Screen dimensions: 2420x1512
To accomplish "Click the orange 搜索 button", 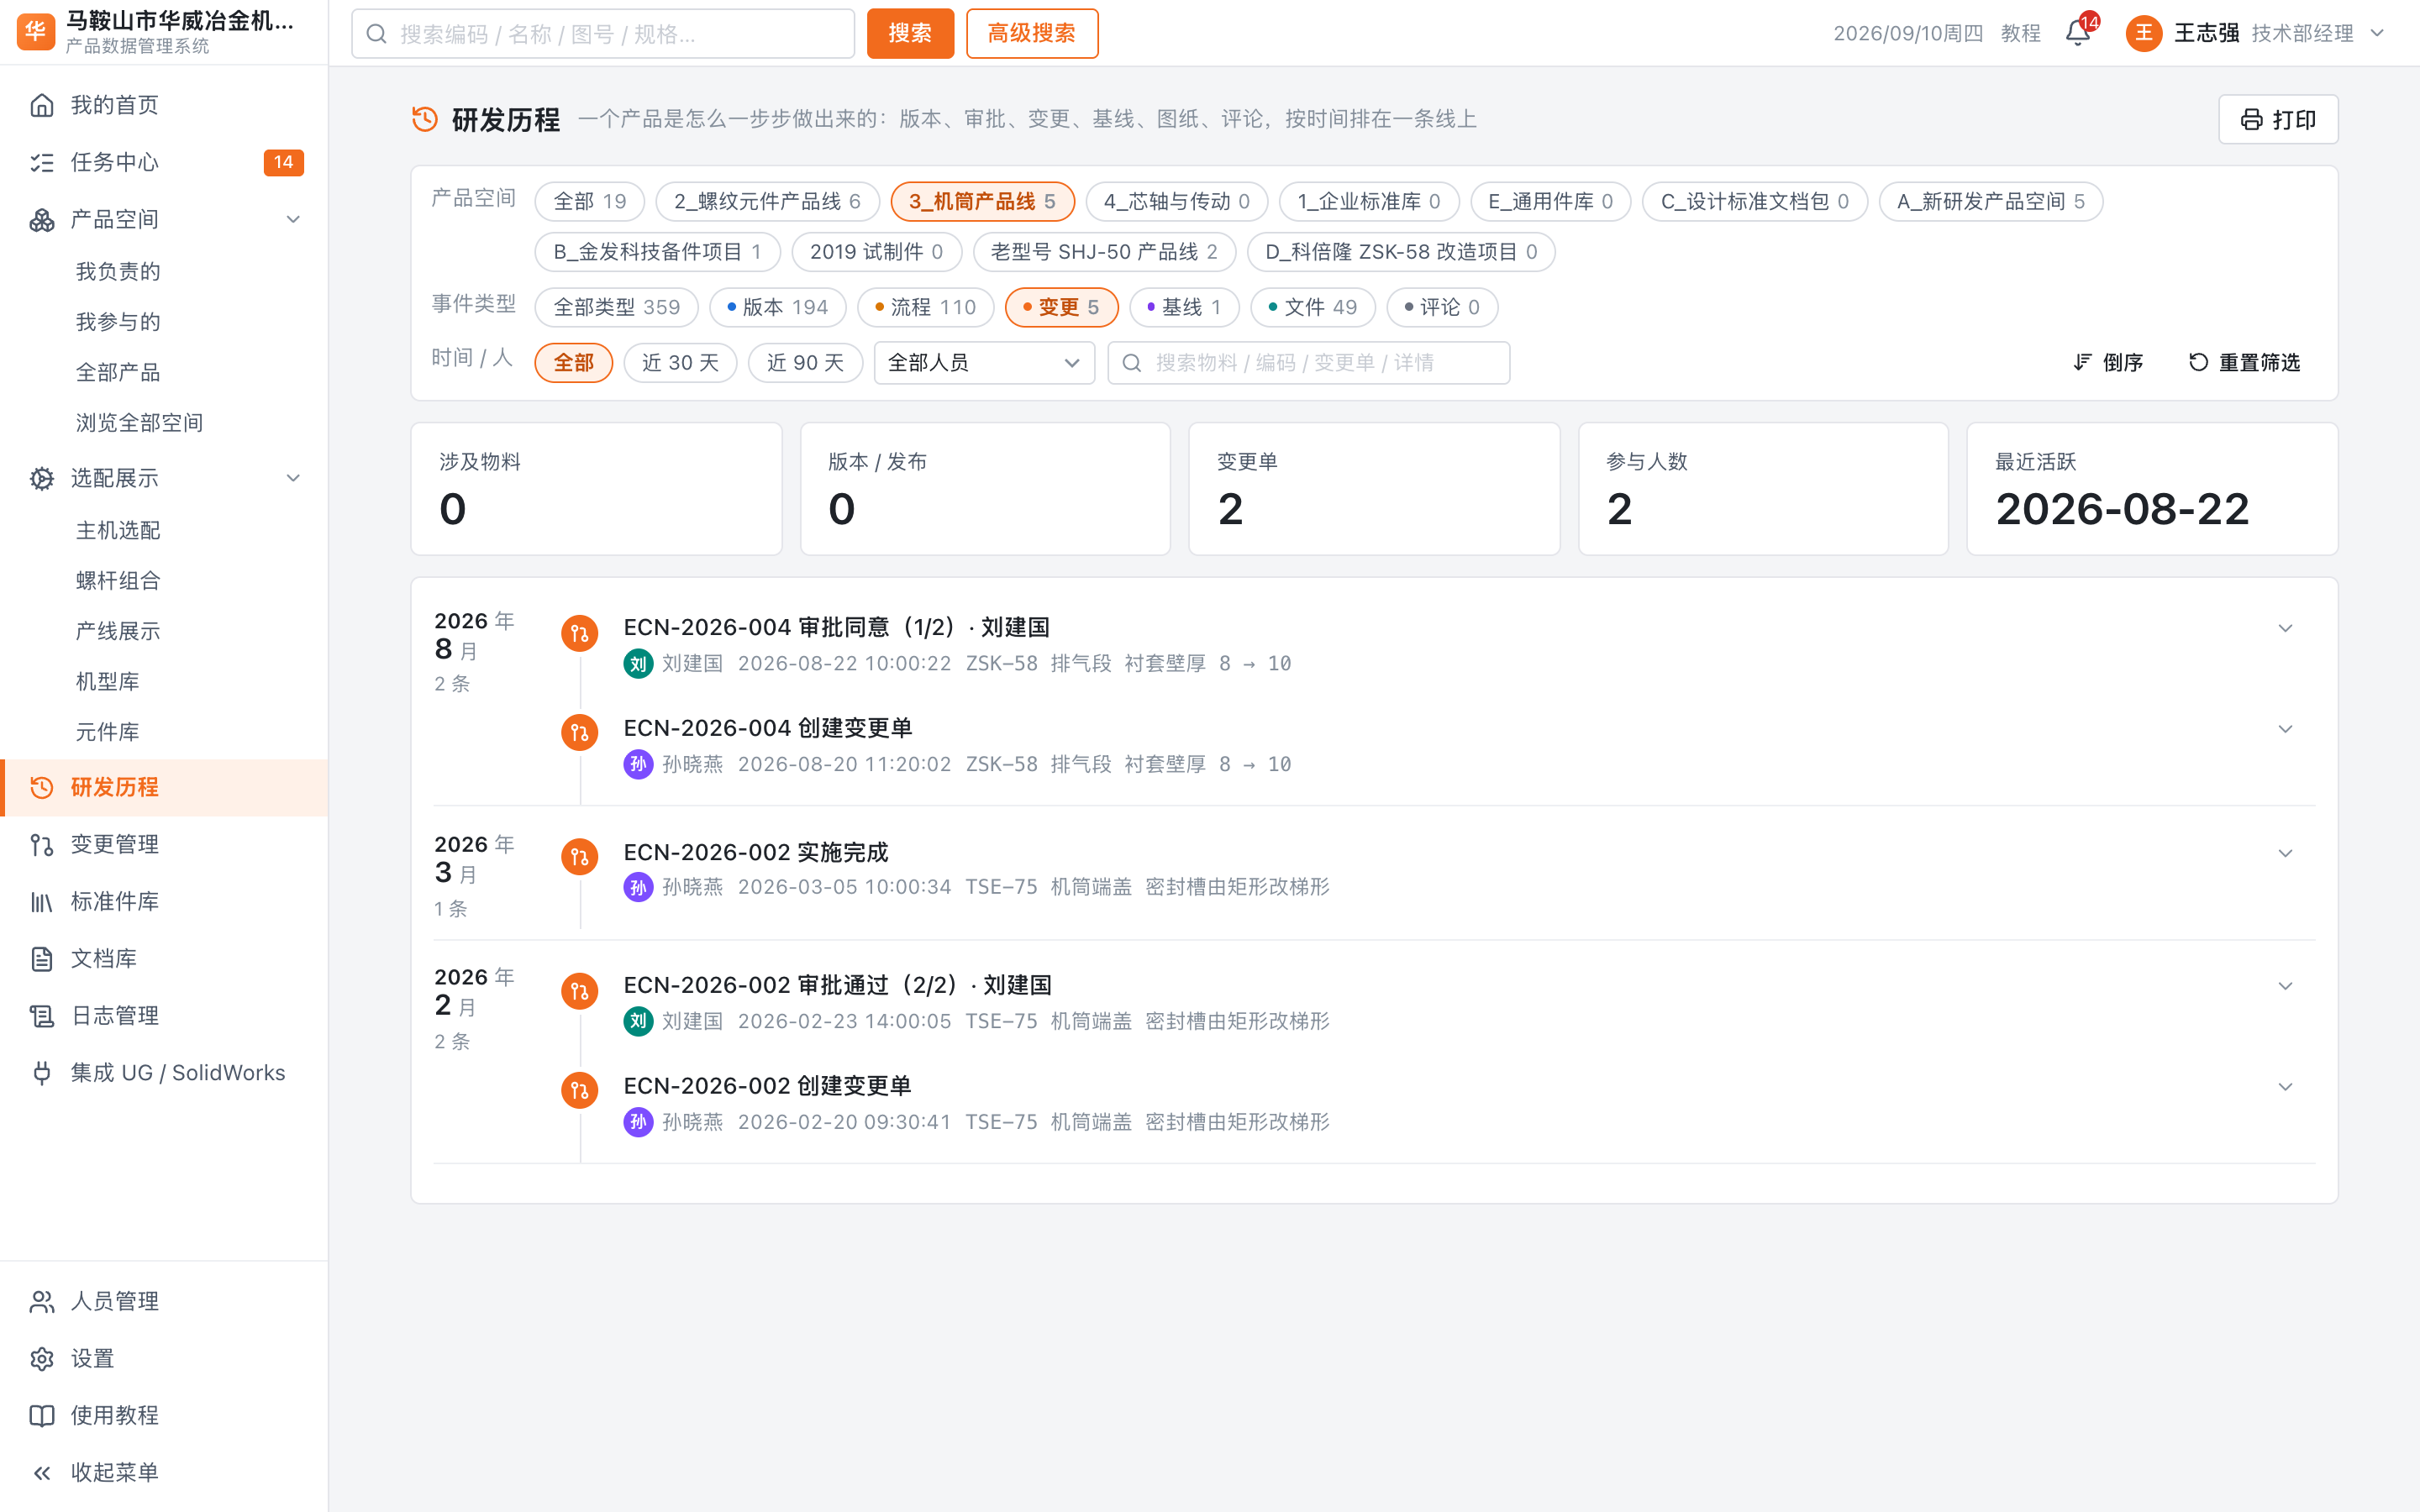I will 910,33.
